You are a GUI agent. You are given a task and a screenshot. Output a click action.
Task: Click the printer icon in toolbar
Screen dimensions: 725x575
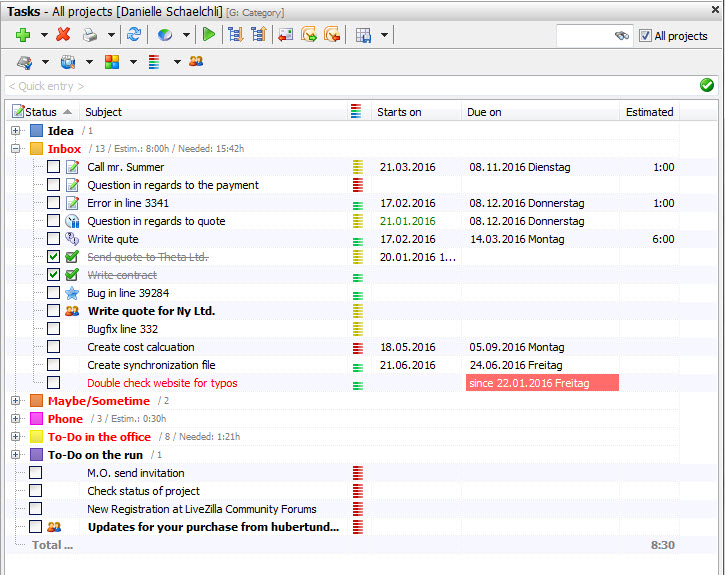89,35
